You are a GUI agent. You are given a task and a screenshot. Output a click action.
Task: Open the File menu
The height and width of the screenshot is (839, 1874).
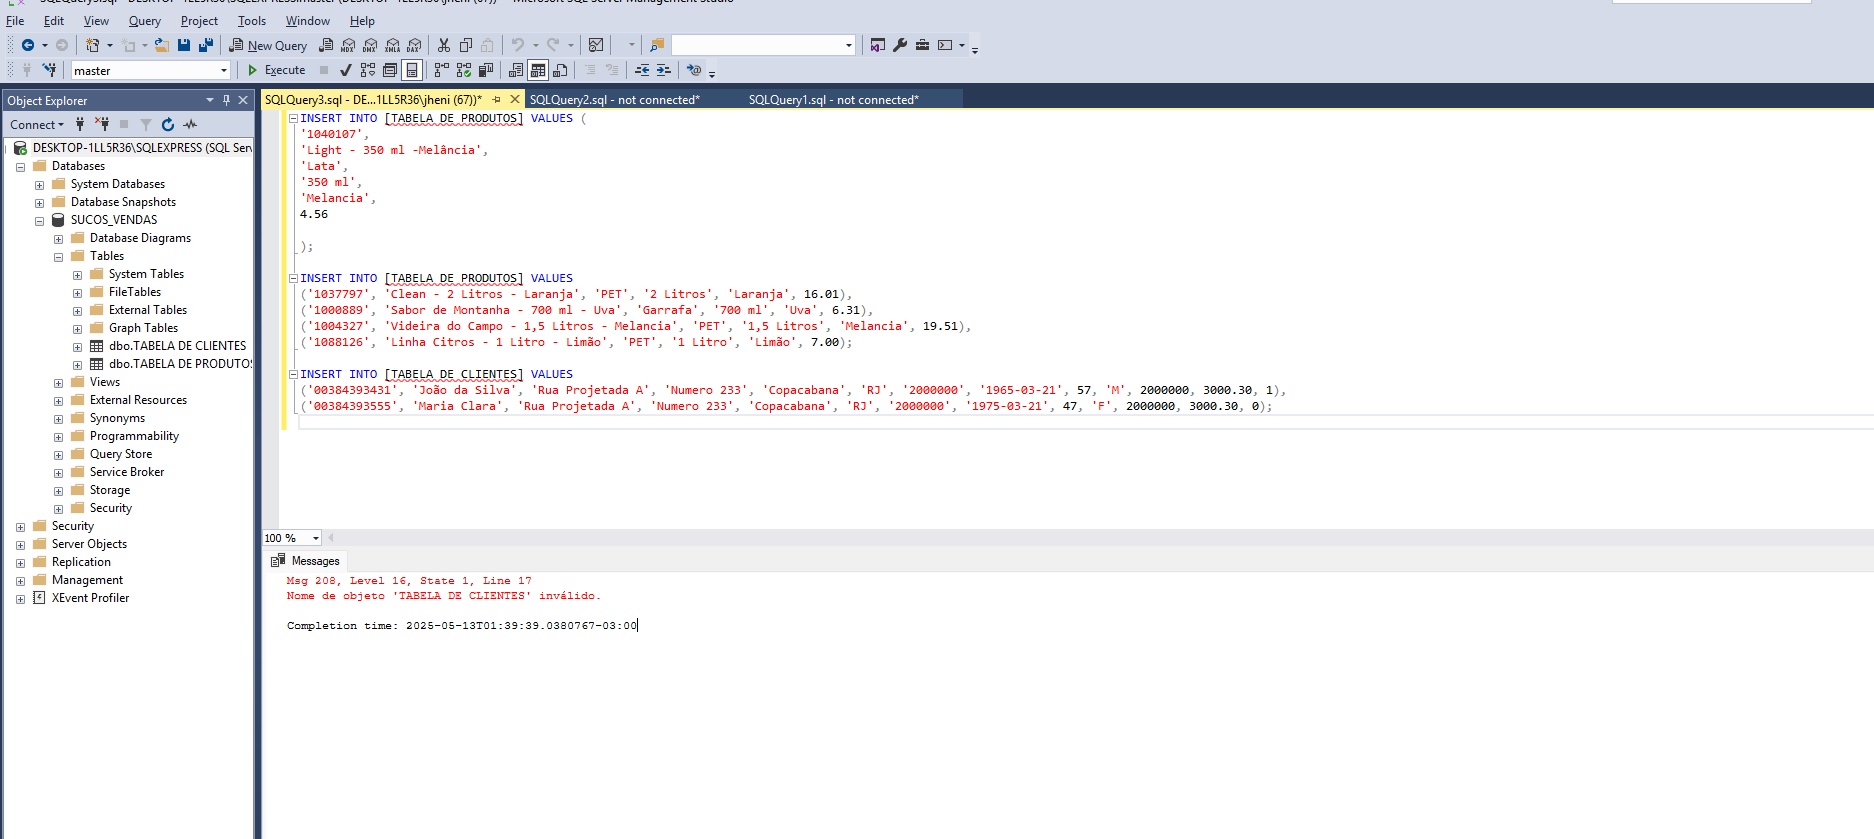pos(15,21)
